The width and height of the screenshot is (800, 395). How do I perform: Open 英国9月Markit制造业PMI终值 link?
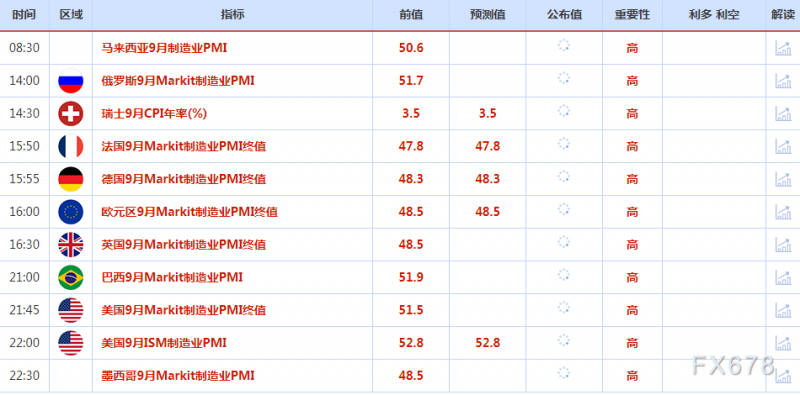coord(184,244)
